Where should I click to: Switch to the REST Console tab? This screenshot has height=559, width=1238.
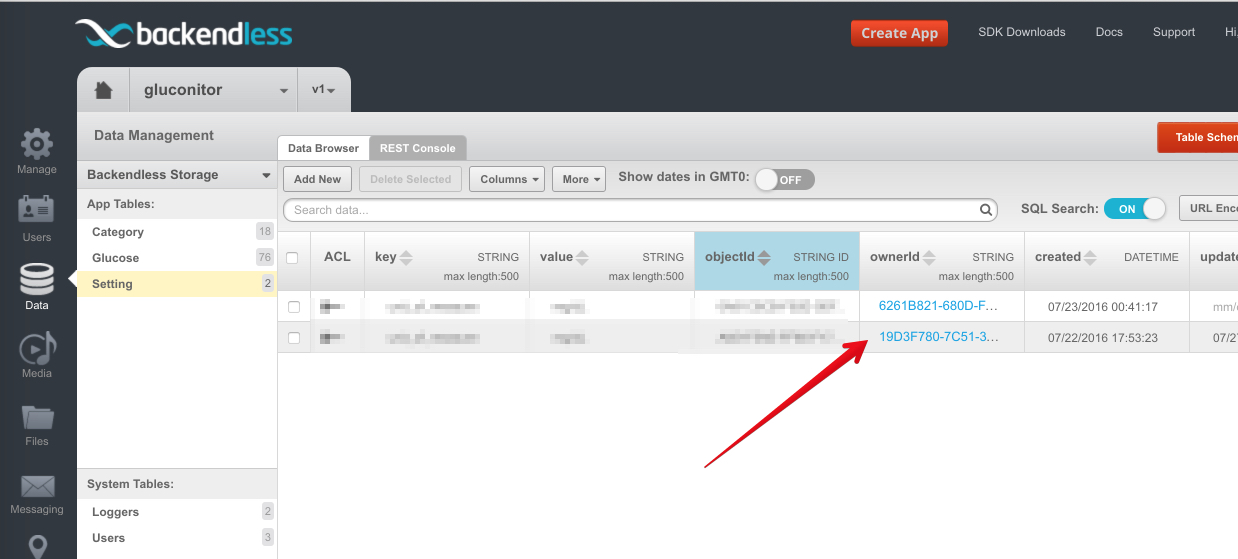click(x=418, y=148)
